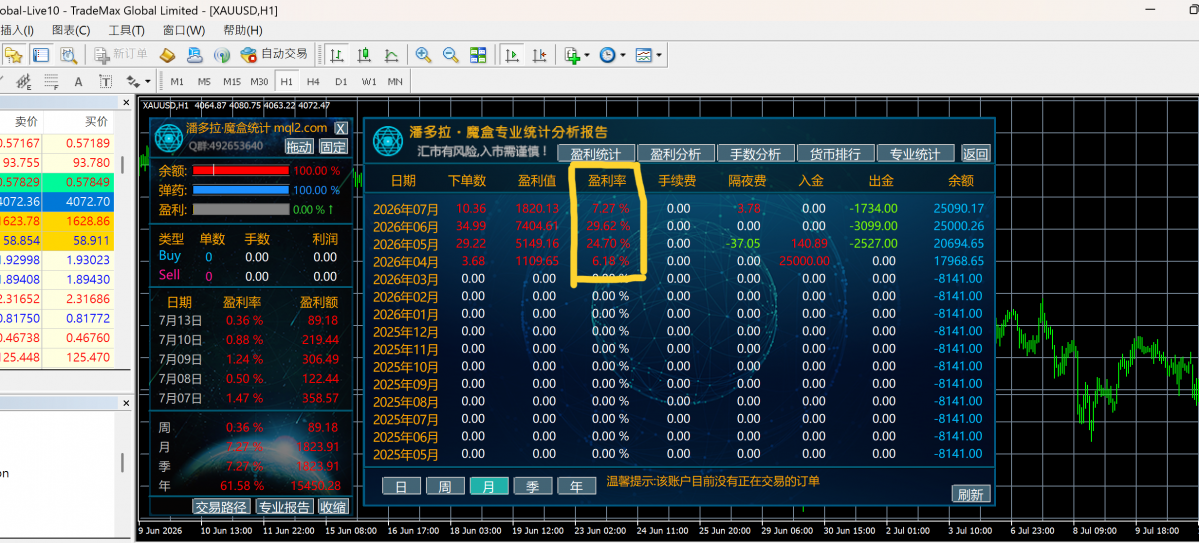The width and height of the screenshot is (1199, 543).
Task: Select the Fibonacci retracement tool
Action: coord(50,81)
